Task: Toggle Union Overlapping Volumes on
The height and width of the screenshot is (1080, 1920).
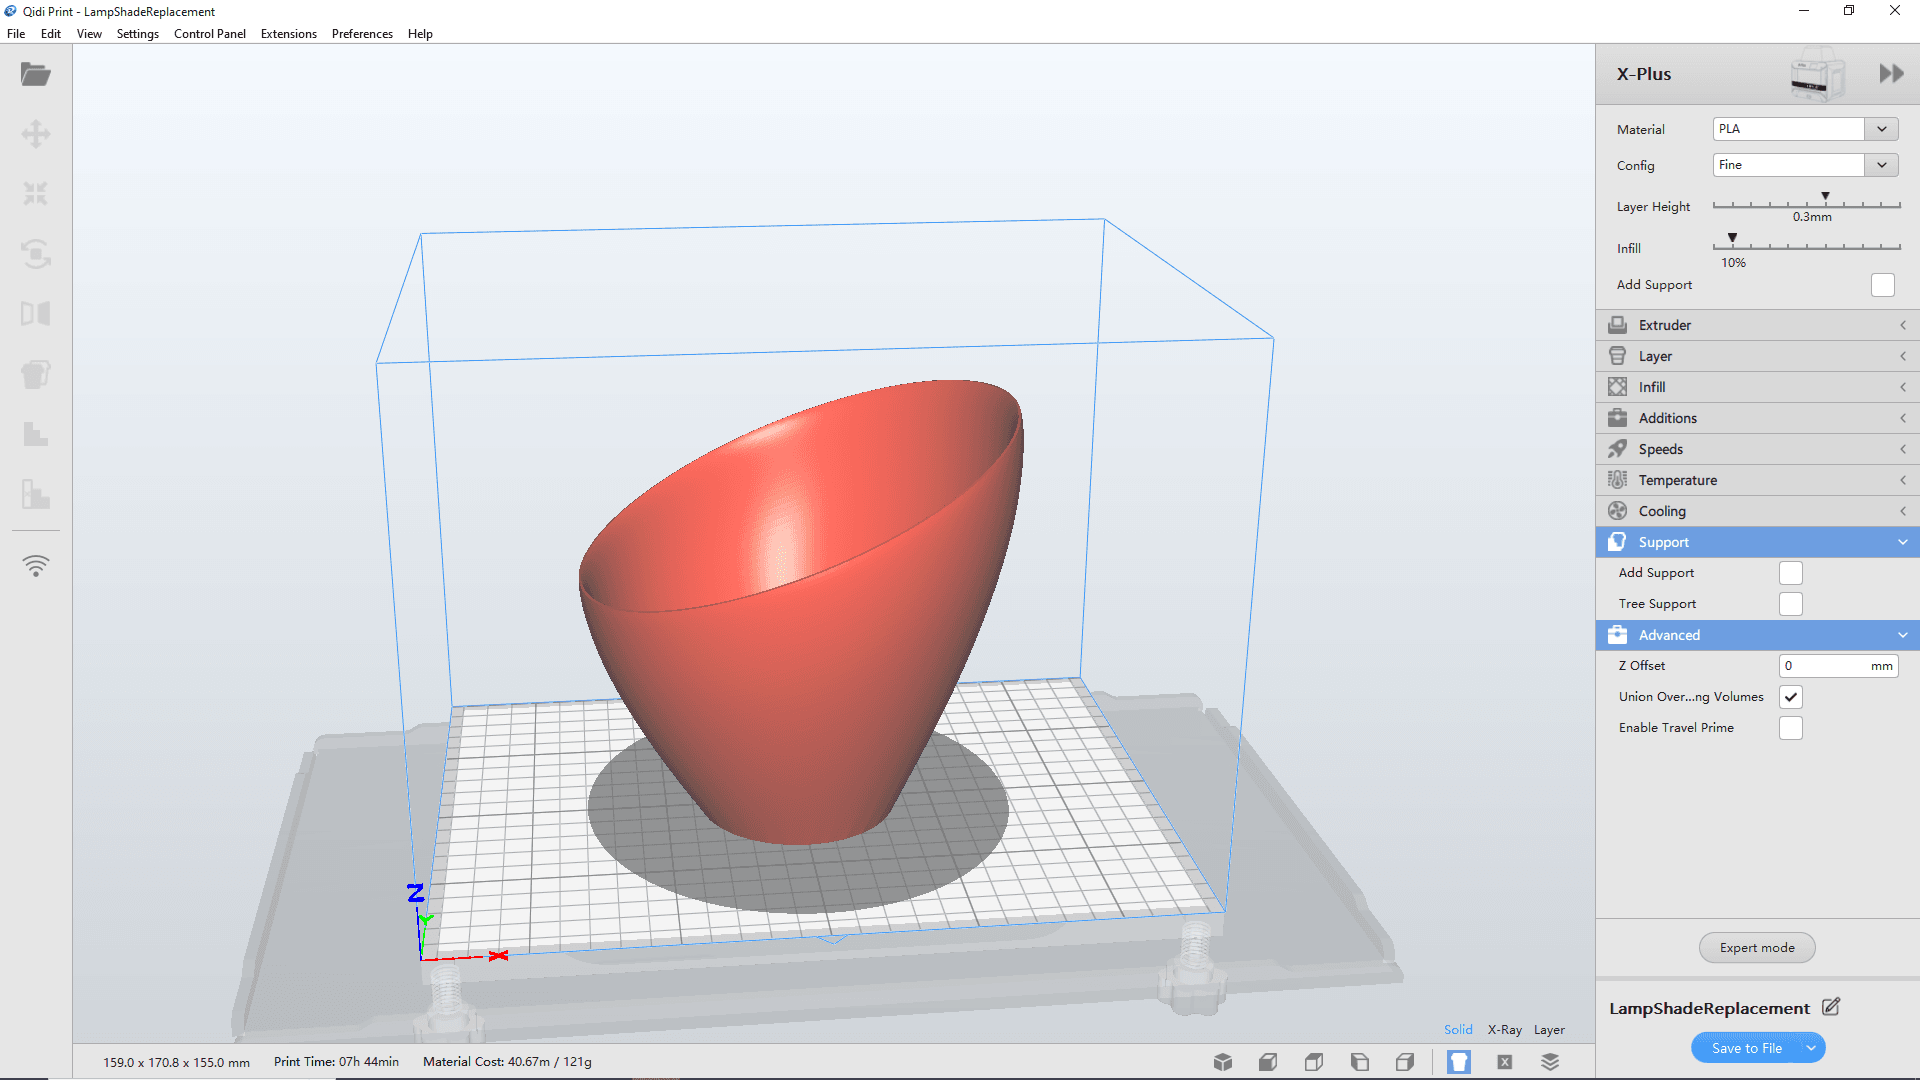Action: click(x=1791, y=696)
